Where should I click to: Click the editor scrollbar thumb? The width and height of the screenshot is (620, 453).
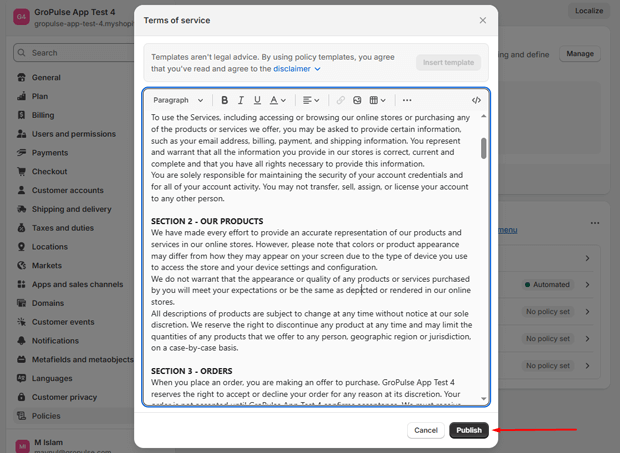[x=484, y=148]
